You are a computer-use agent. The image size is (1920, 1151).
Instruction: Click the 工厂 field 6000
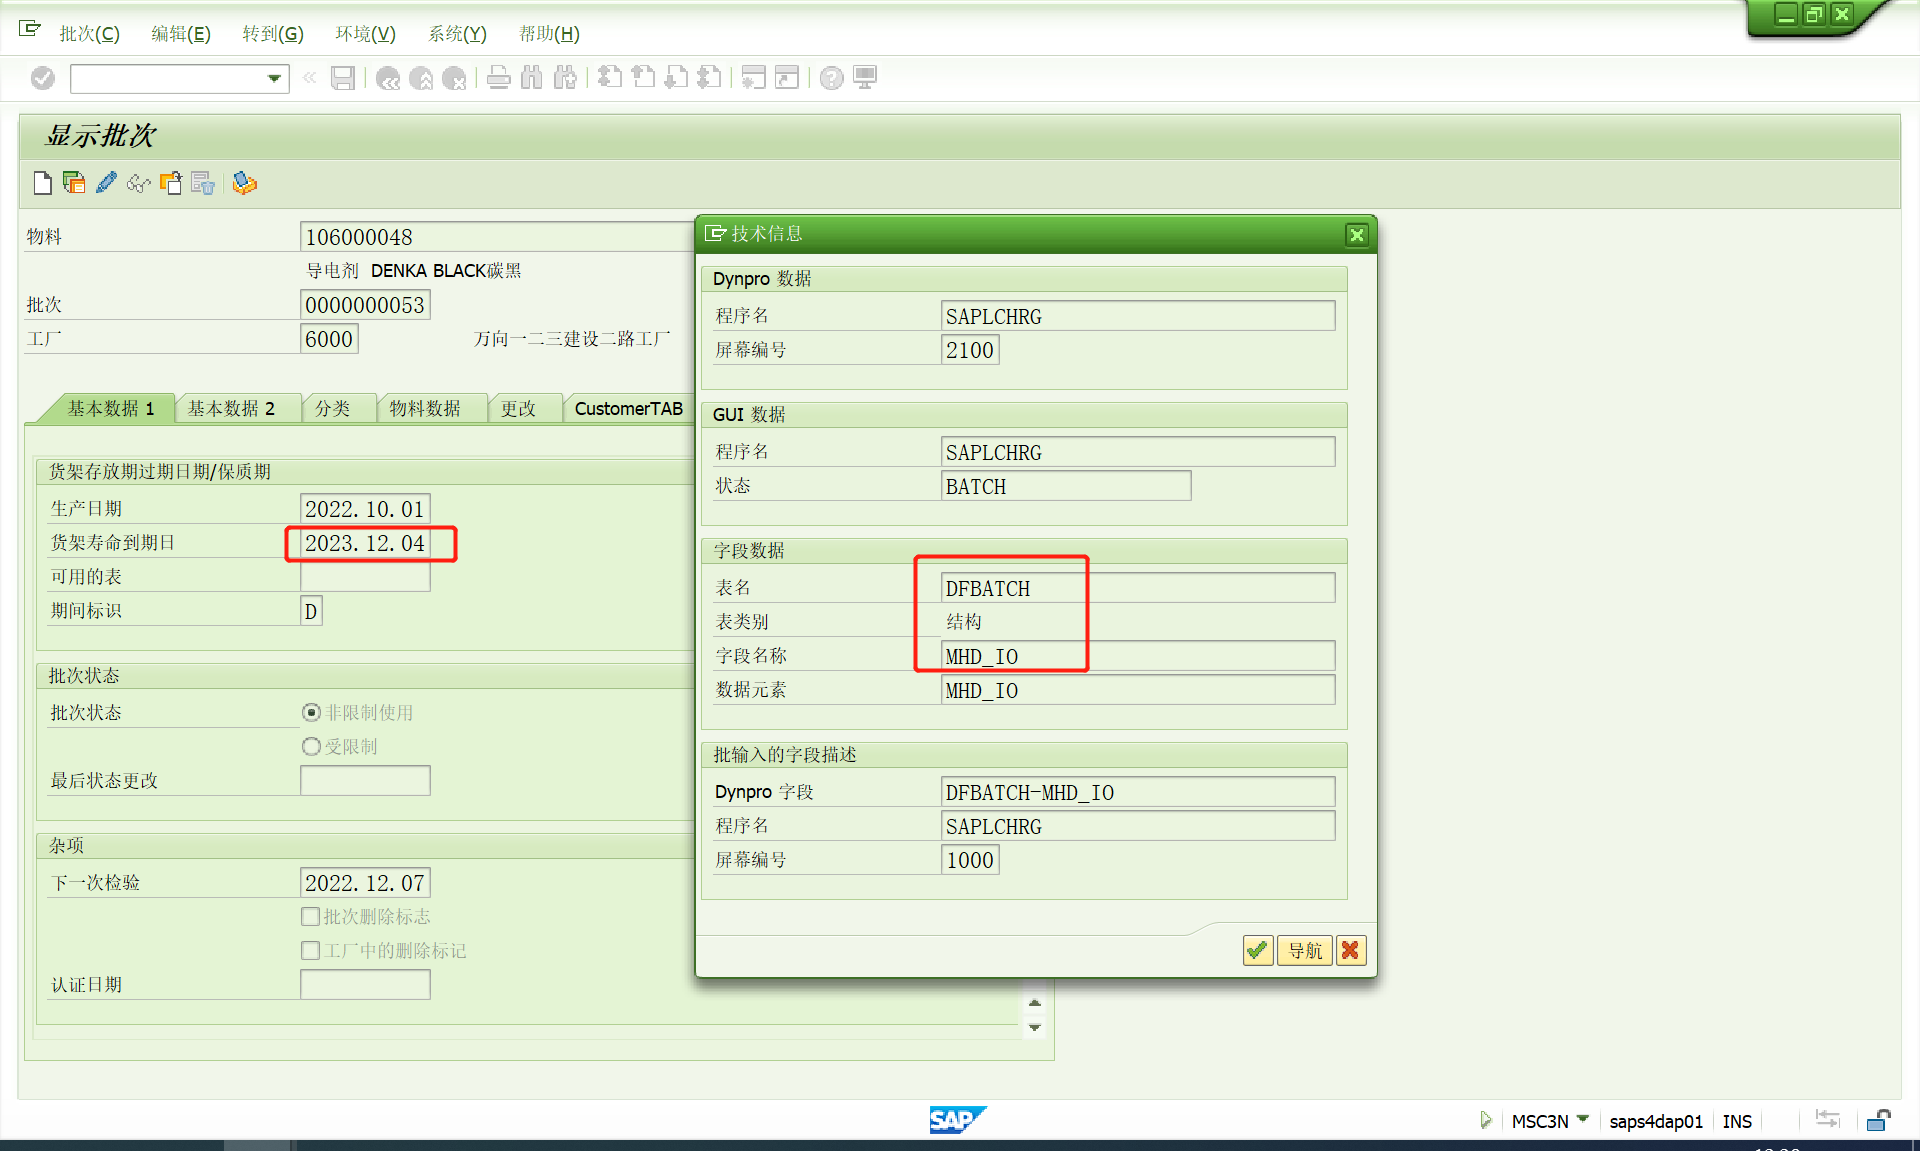[329, 339]
